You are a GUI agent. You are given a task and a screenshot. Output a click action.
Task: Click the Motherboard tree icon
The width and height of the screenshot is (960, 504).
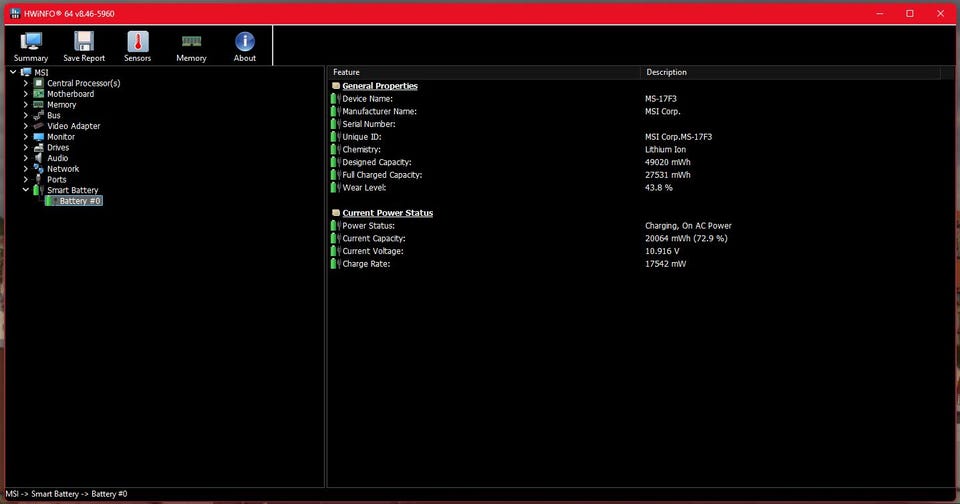click(x=39, y=94)
